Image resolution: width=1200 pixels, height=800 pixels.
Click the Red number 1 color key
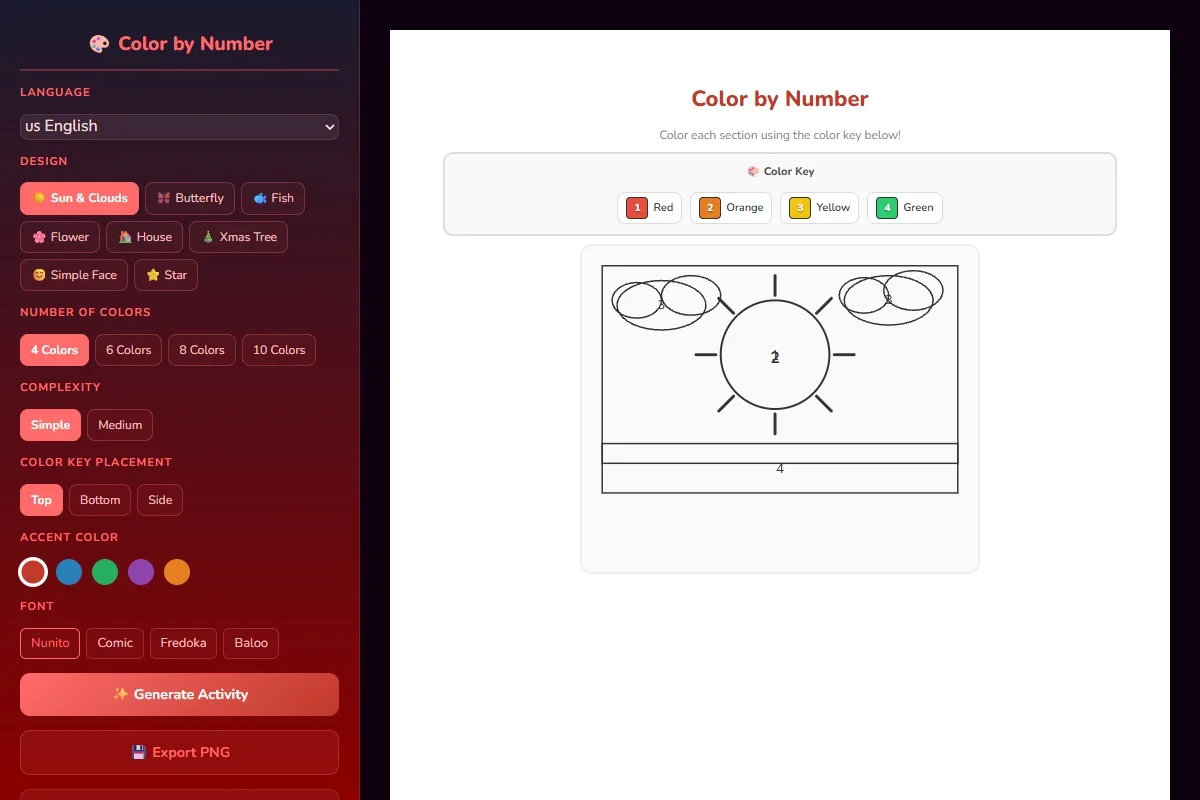[x=650, y=208]
